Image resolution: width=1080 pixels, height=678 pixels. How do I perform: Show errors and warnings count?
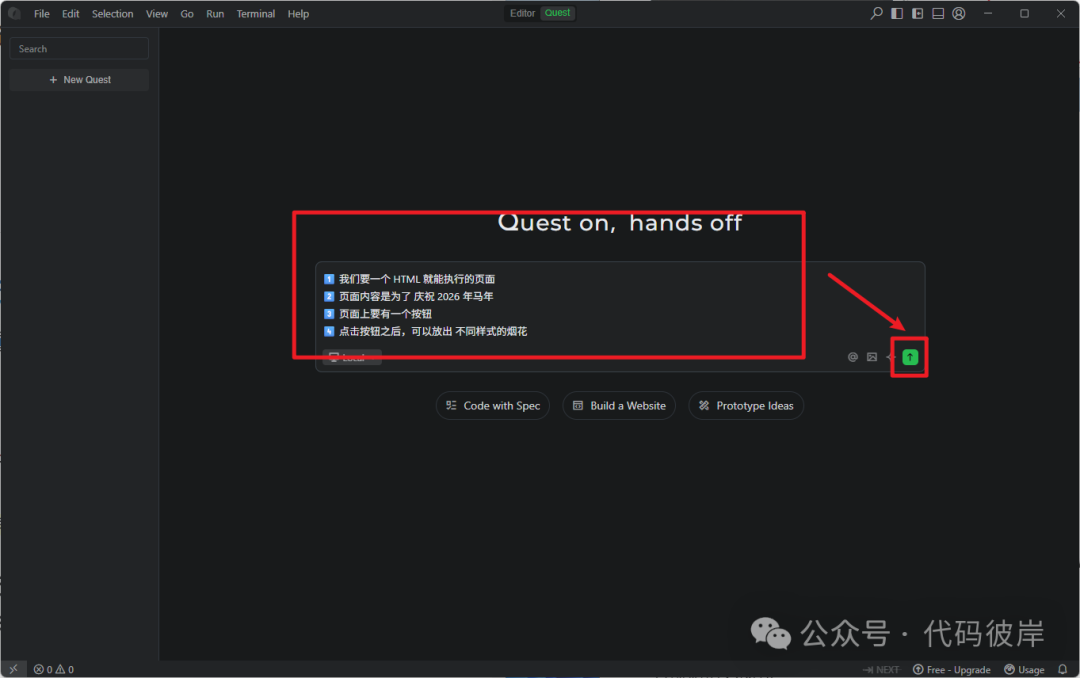[x=54, y=669]
